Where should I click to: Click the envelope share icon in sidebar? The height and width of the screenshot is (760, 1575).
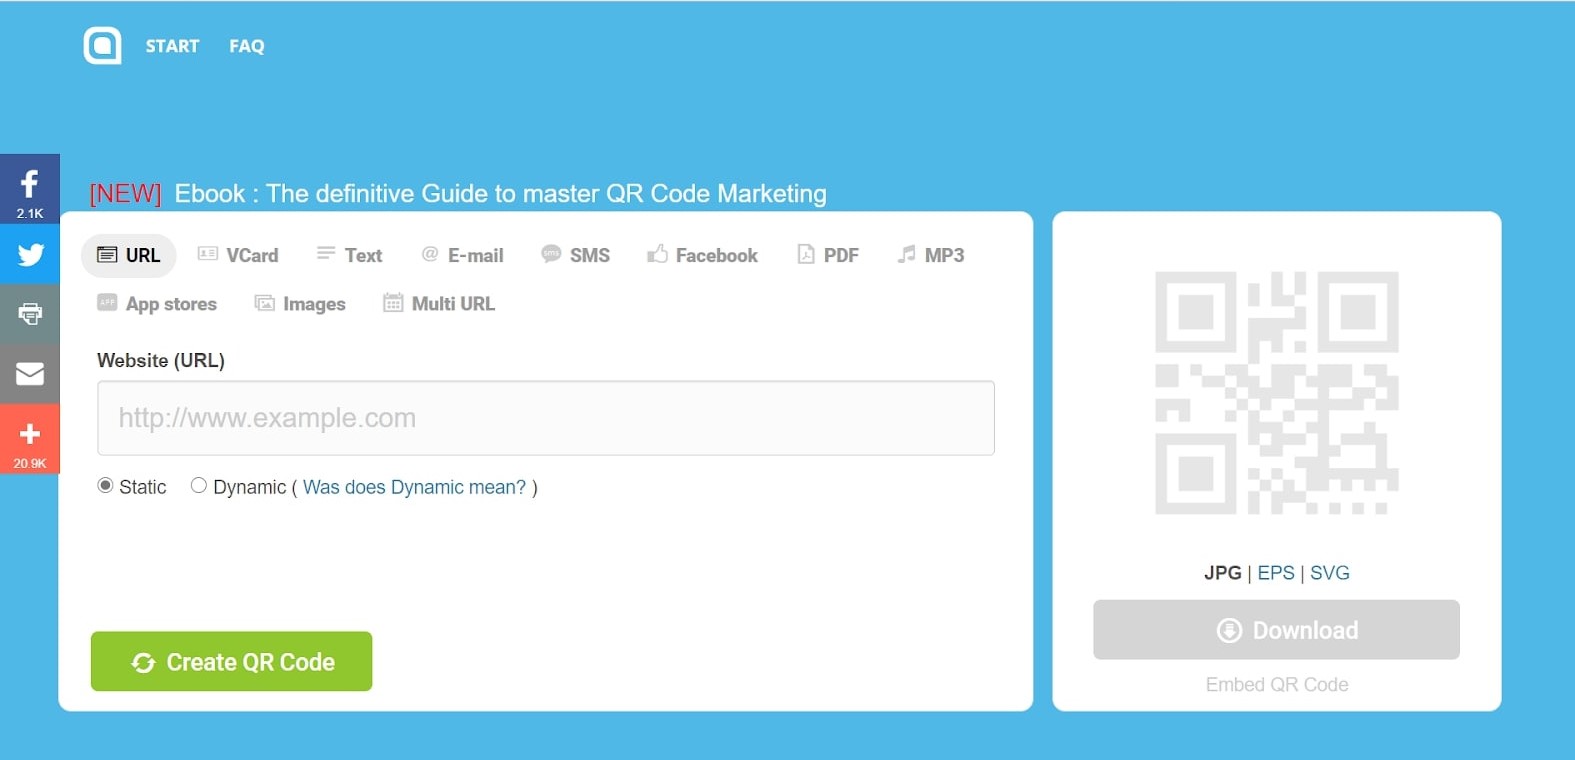coord(30,374)
